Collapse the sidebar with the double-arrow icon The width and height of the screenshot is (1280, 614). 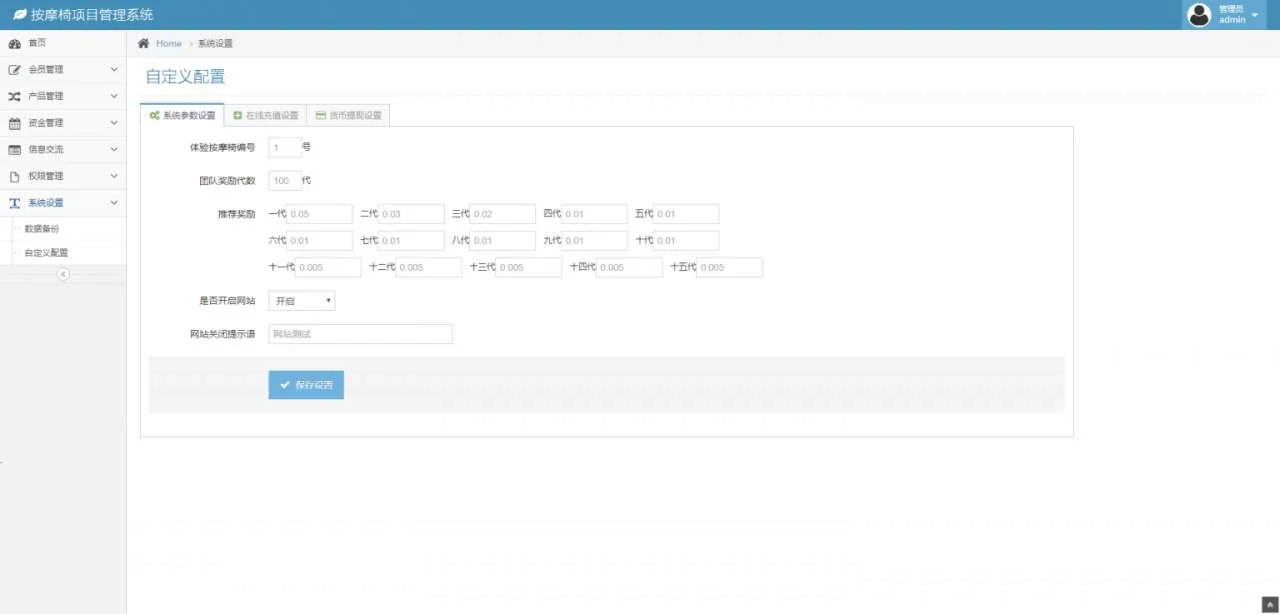63,274
